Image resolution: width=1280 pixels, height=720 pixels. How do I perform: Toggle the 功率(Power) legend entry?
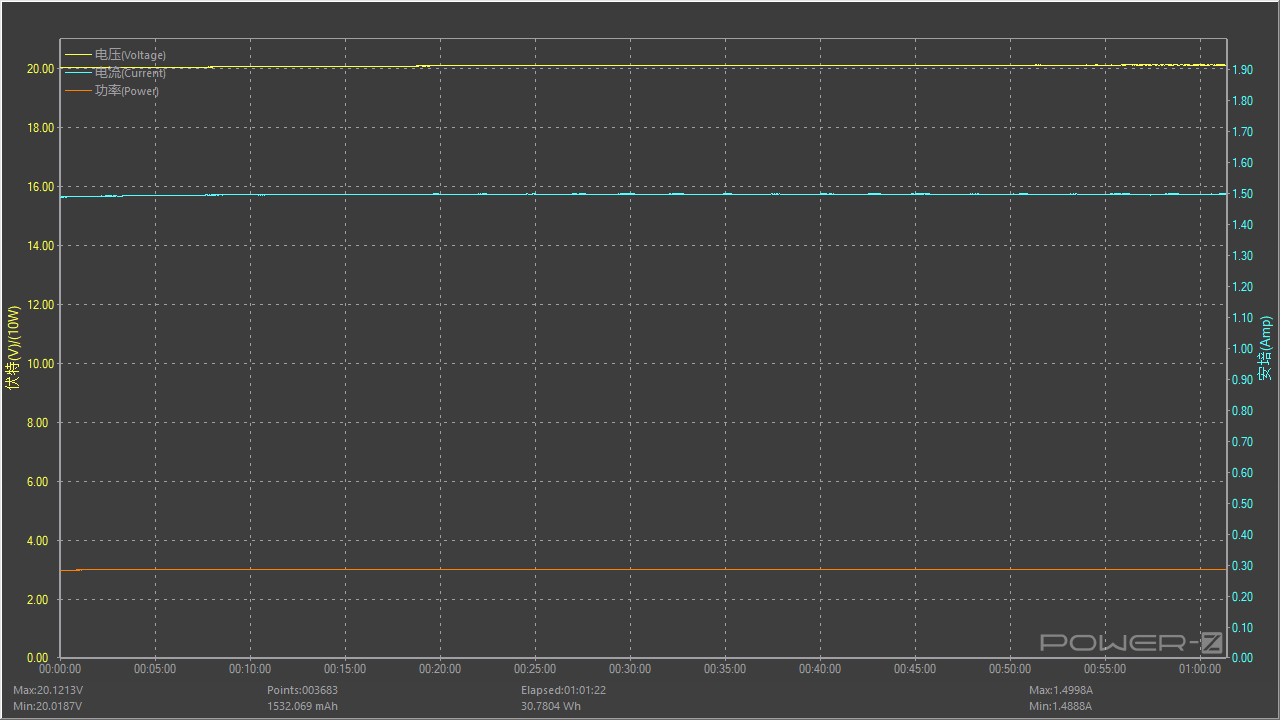click(x=127, y=91)
